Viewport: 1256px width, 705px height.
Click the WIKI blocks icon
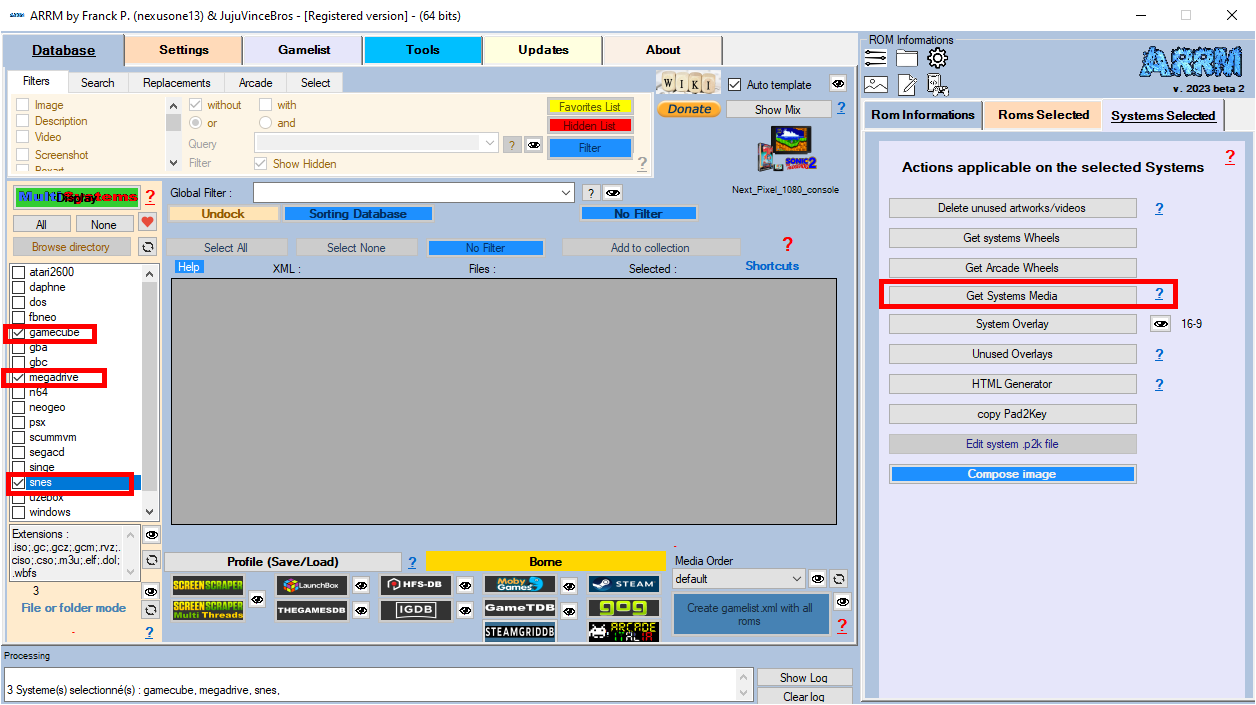pos(687,83)
